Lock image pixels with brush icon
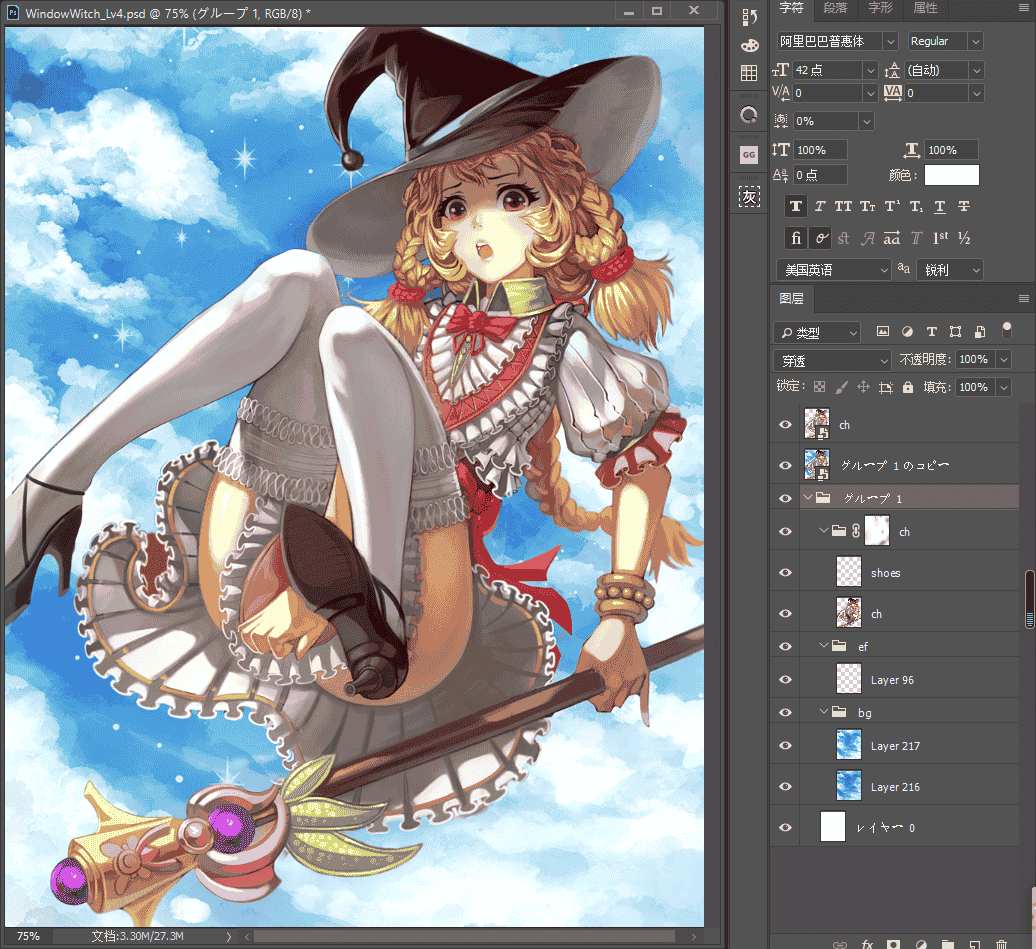Image resolution: width=1036 pixels, height=949 pixels. click(841, 387)
